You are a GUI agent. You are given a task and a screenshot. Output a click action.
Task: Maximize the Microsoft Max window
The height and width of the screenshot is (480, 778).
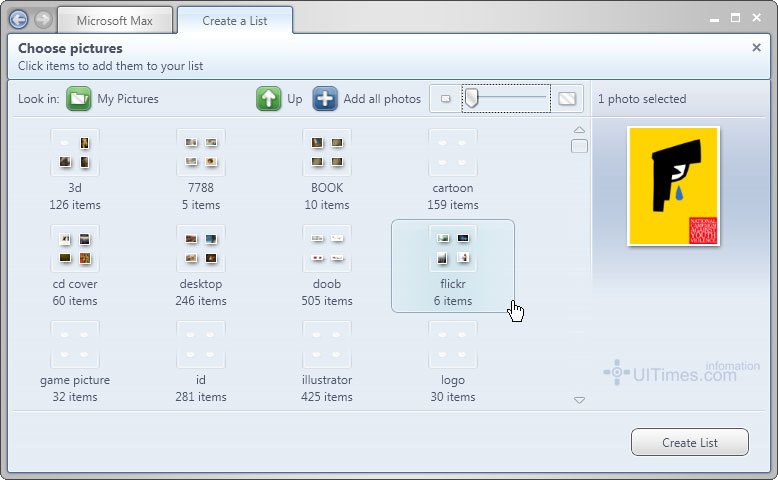tap(735, 18)
